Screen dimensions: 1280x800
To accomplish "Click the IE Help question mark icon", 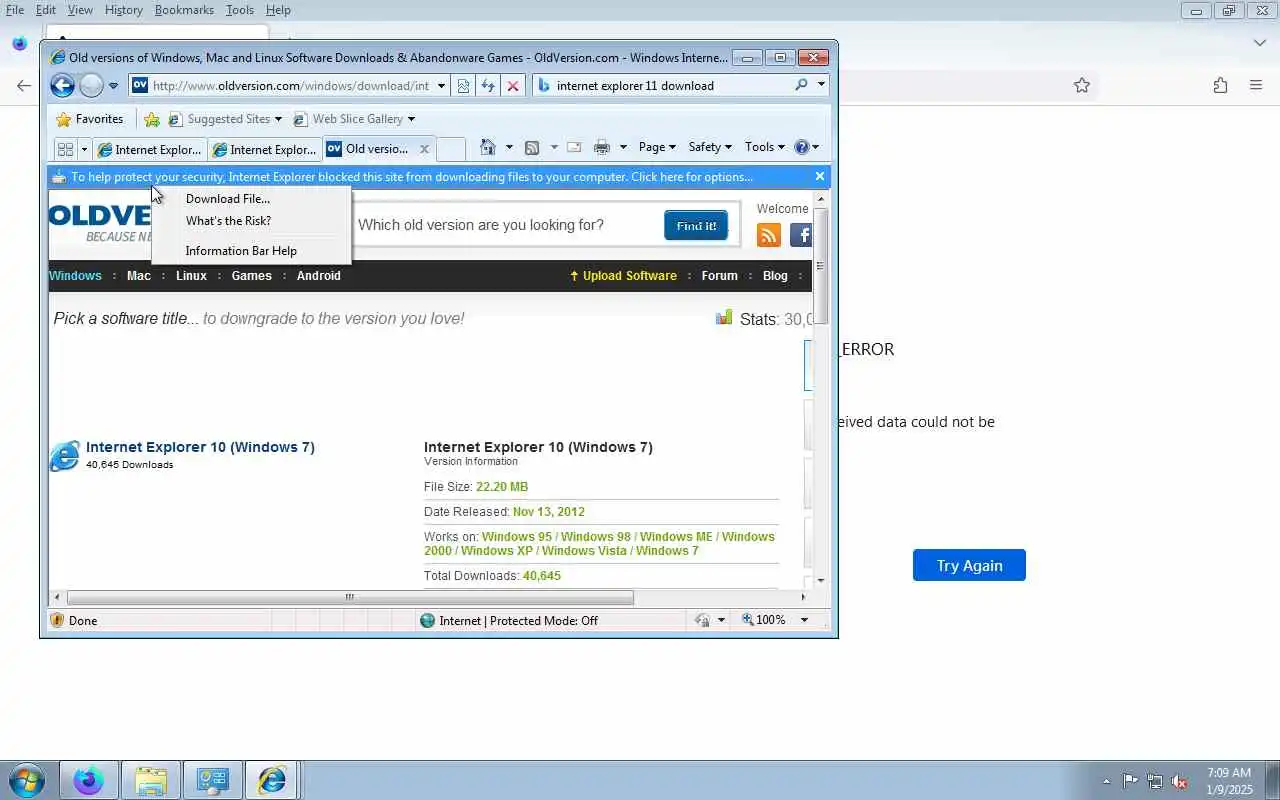I will (x=802, y=147).
